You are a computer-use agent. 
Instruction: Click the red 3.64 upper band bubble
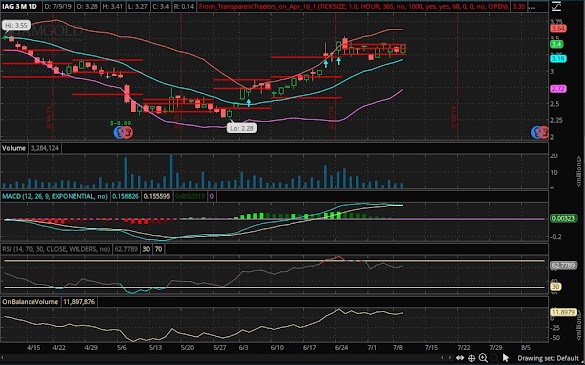pos(558,28)
